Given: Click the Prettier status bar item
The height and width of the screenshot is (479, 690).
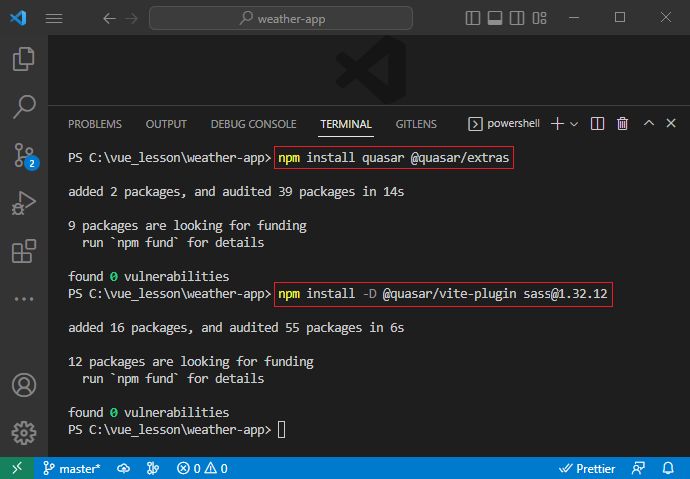Looking at the screenshot, I should pos(587,468).
